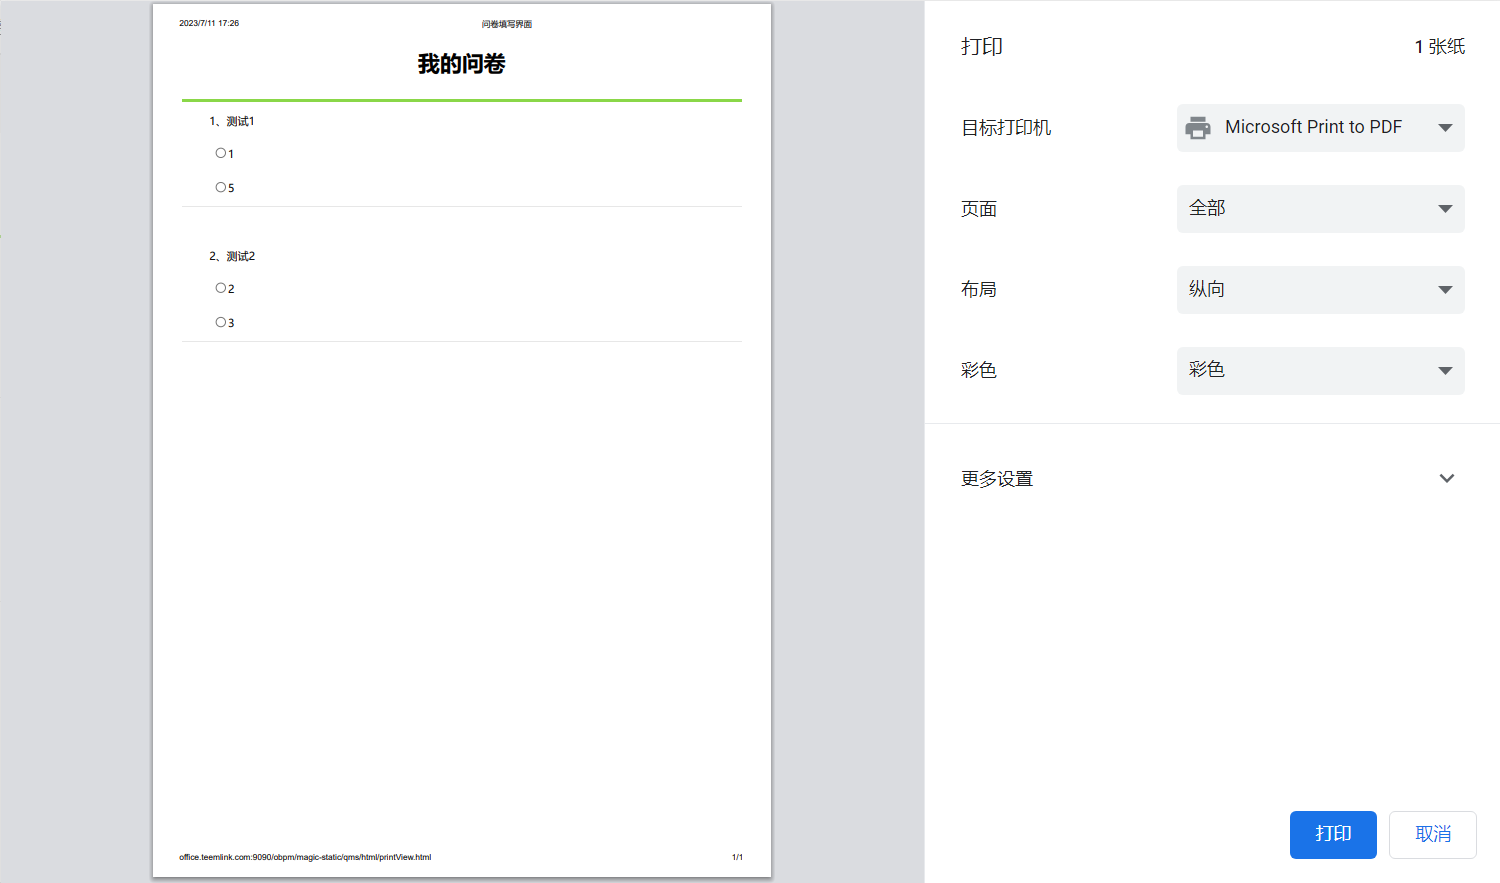Select radio option 2 under 测试2

(221, 288)
